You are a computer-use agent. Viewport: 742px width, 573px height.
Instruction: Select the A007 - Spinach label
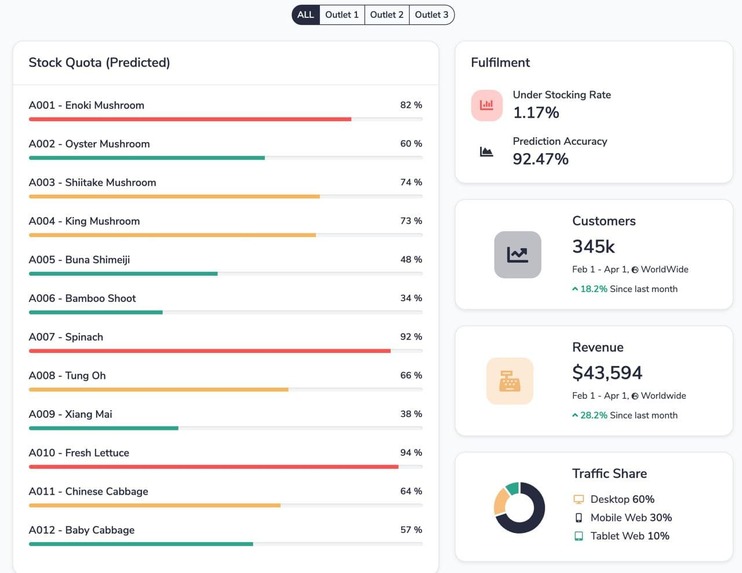click(x=66, y=337)
